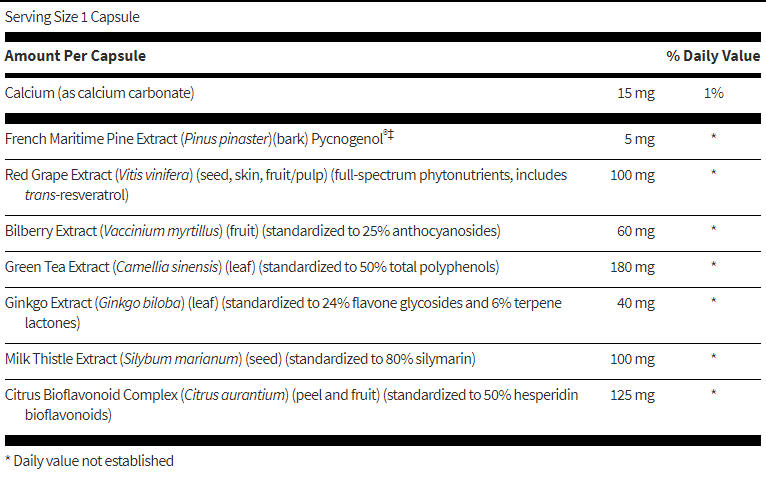The image size is (766, 486).
Task: Click the % Daily Value column header
Action: point(713,56)
